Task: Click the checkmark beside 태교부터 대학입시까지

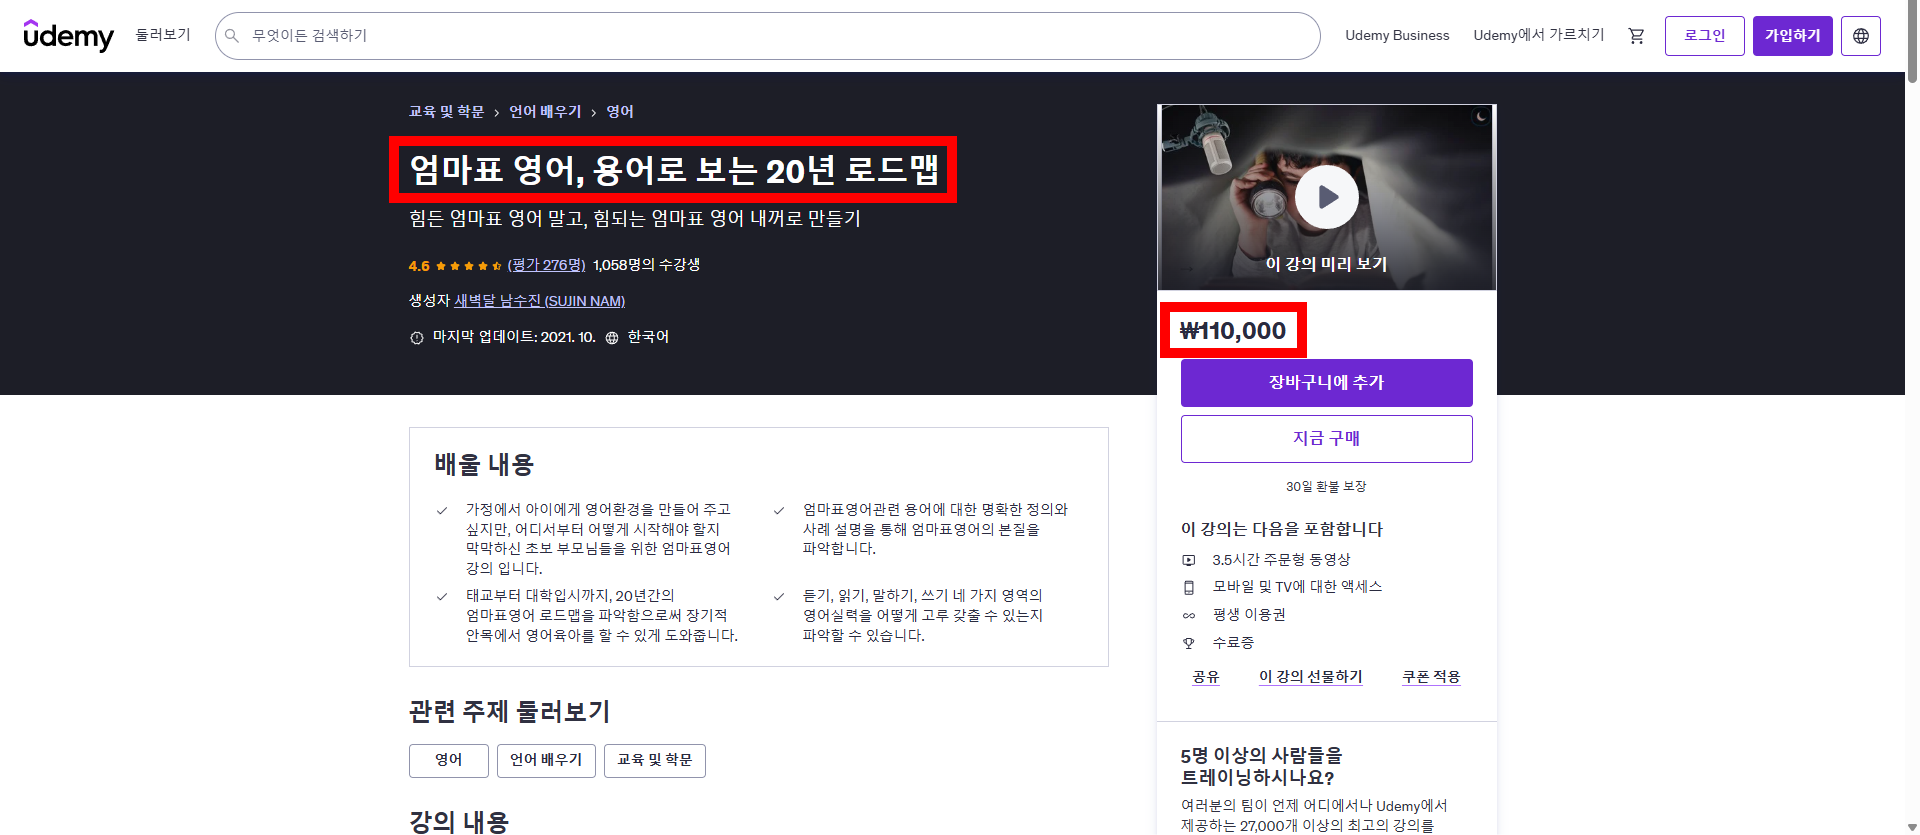Action: [x=441, y=597]
